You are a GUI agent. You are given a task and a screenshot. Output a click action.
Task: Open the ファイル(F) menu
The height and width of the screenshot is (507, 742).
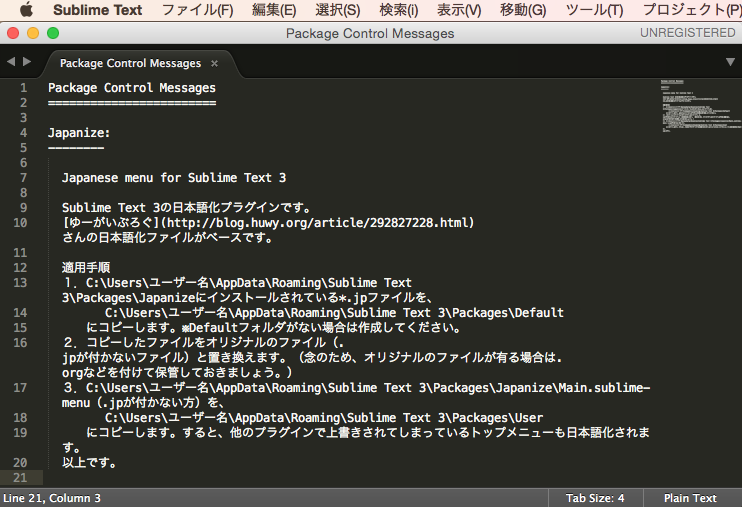pos(197,10)
